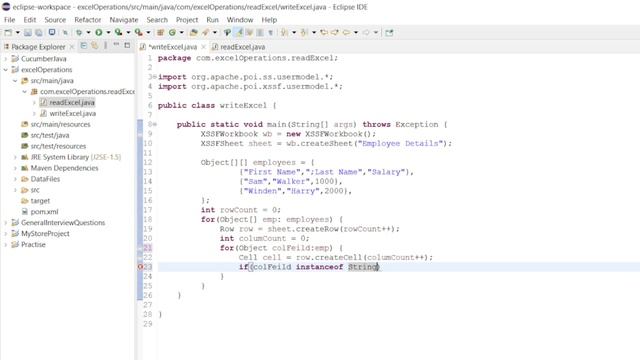This screenshot has width=640, height=360.
Task: Select readExcel.java in Package Explorer
Action: coord(72,102)
